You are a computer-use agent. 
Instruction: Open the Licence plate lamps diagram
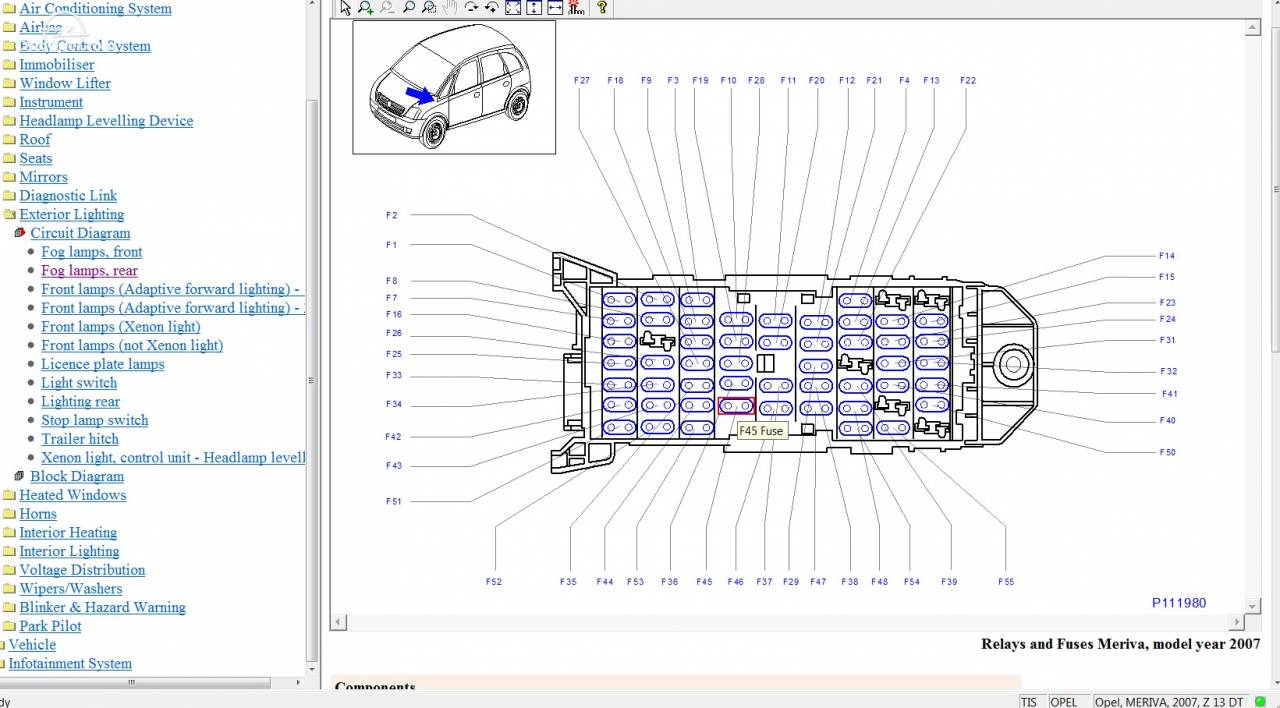click(x=102, y=365)
